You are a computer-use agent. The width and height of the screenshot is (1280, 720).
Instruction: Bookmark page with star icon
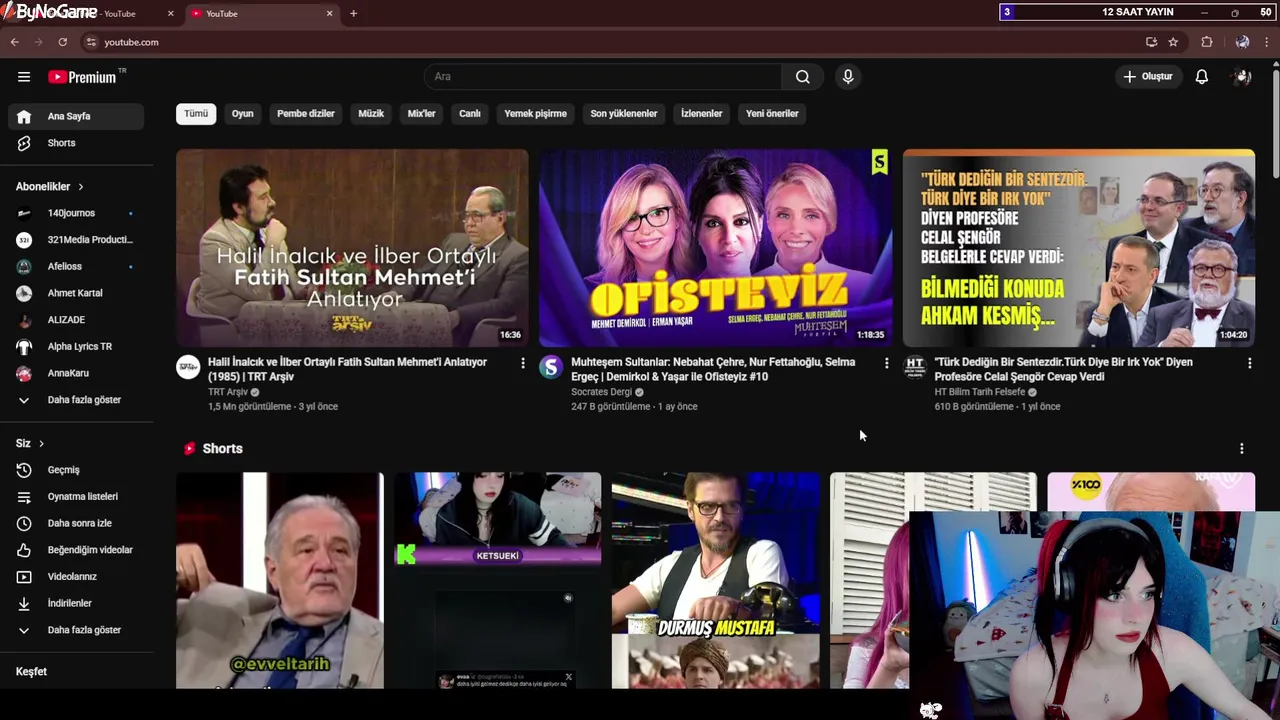coord(1173,42)
